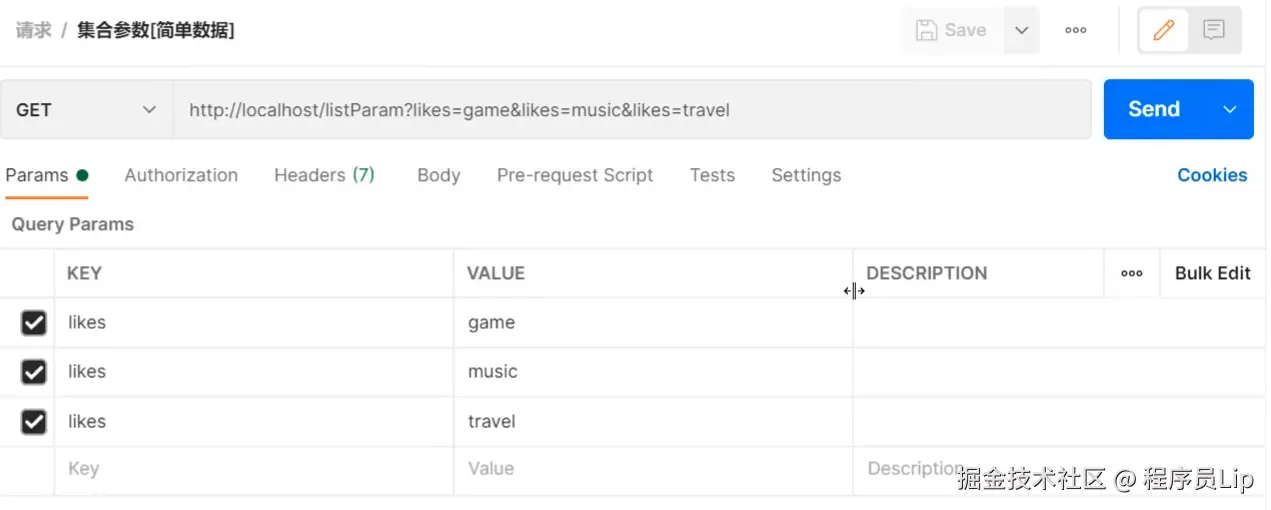Screen dimensions: 1271x510
Task: Open column options dots beside Bulk Edit
Action: pos(1132,273)
